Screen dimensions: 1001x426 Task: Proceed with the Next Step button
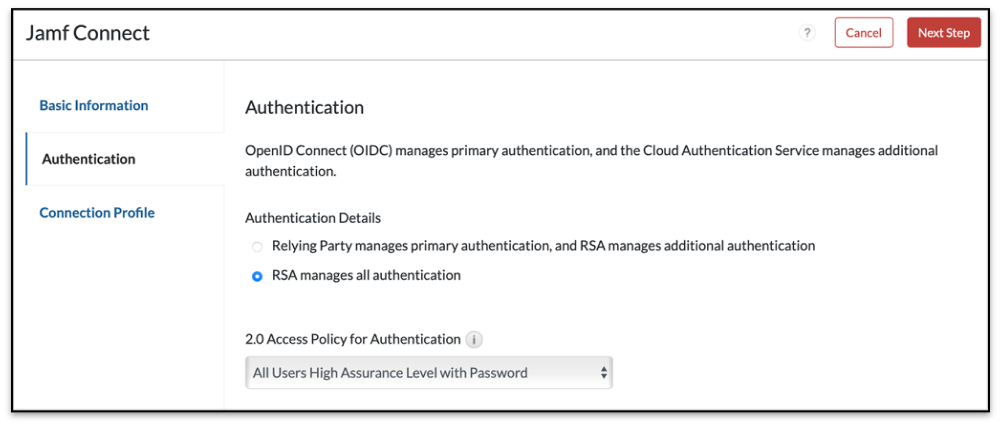tap(943, 33)
